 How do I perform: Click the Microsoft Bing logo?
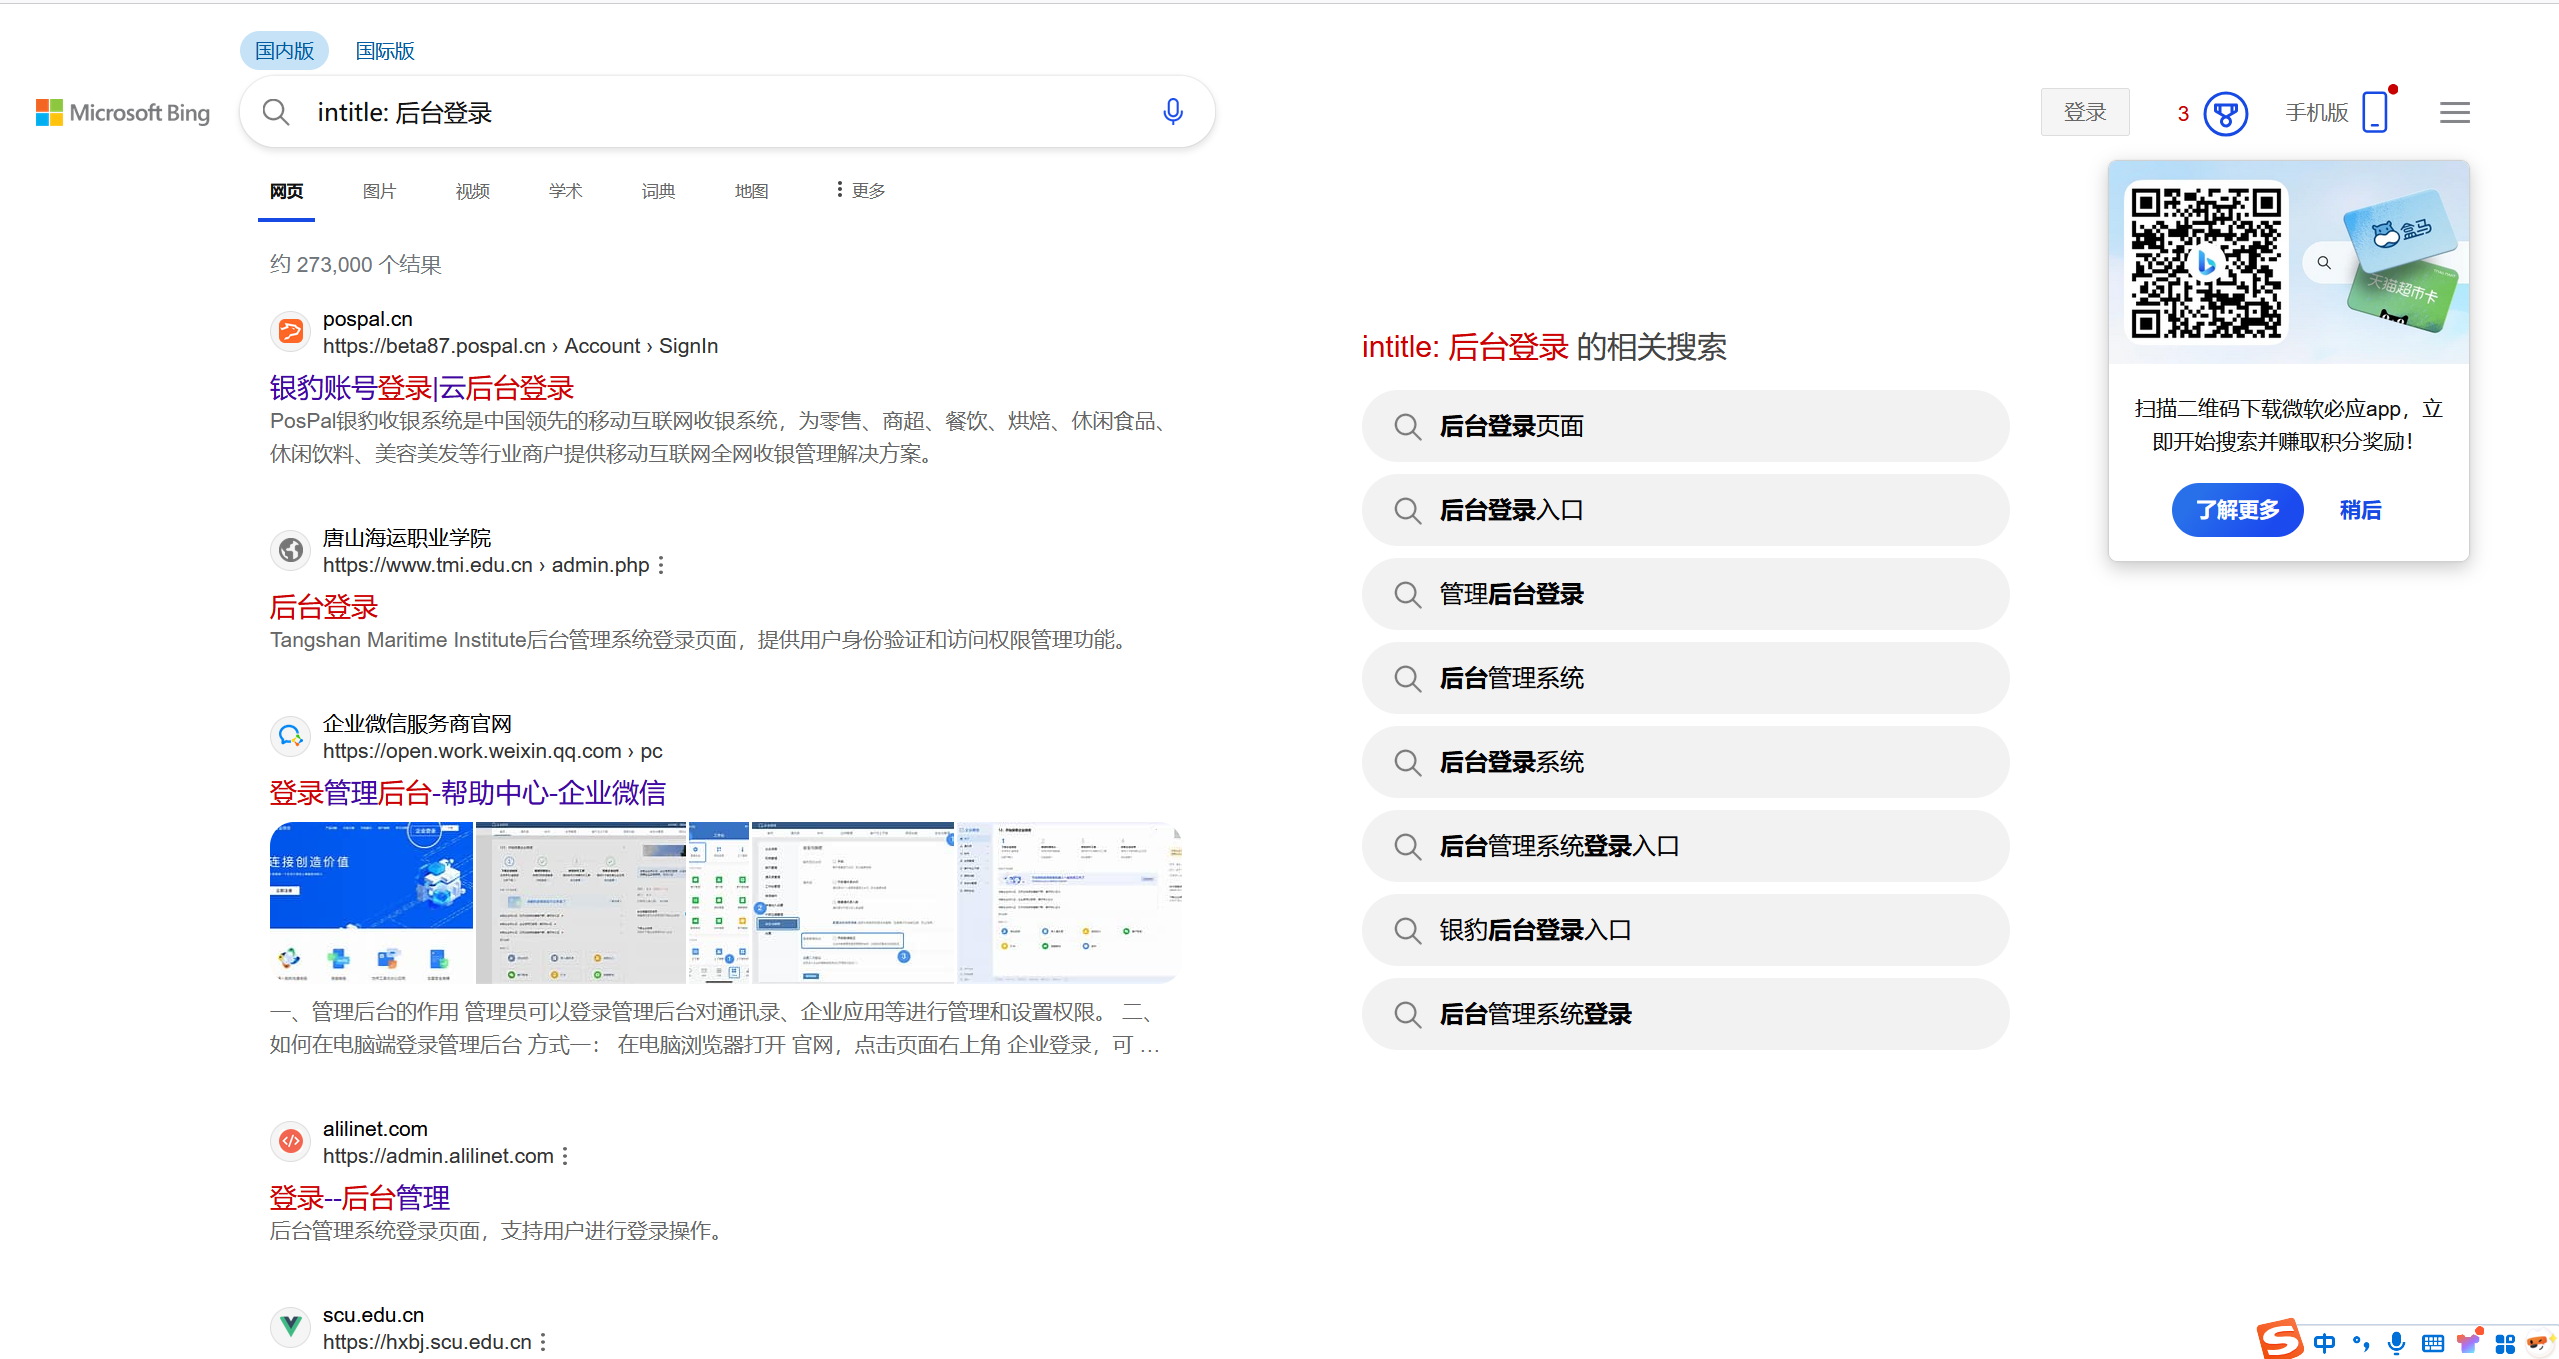pyautogui.click(x=122, y=112)
